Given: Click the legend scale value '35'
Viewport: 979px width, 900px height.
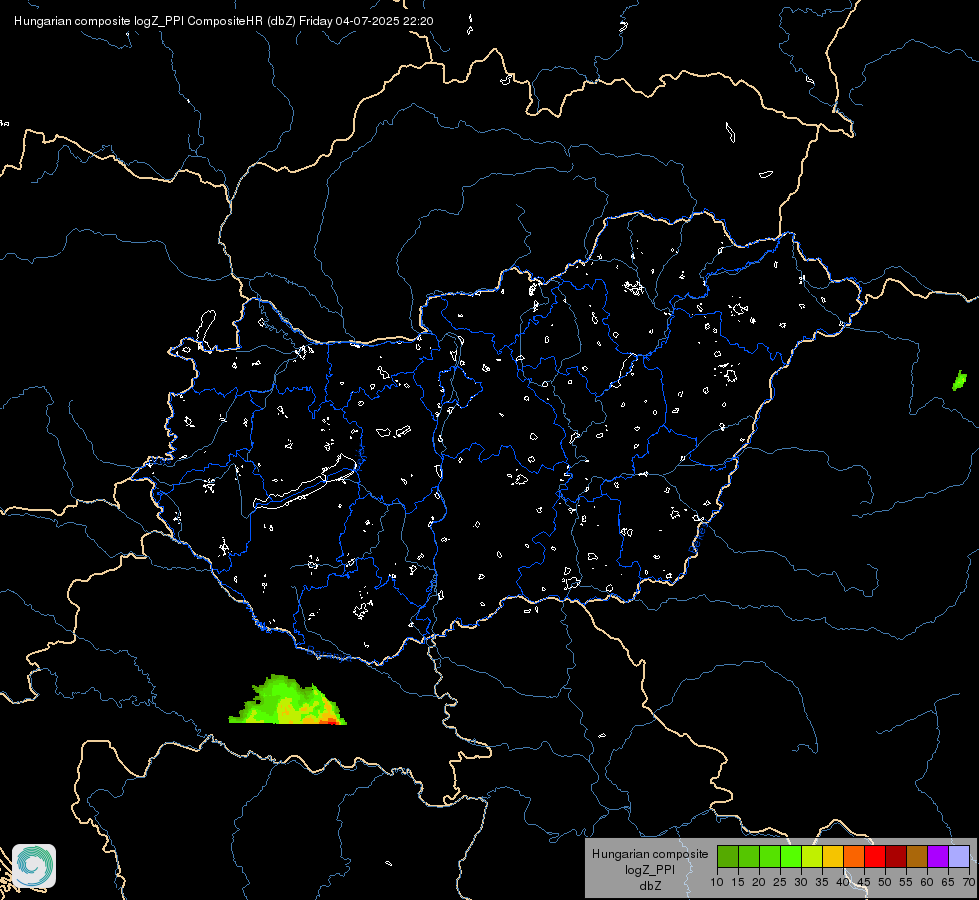Looking at the screenshot, I should click(822, 883).
